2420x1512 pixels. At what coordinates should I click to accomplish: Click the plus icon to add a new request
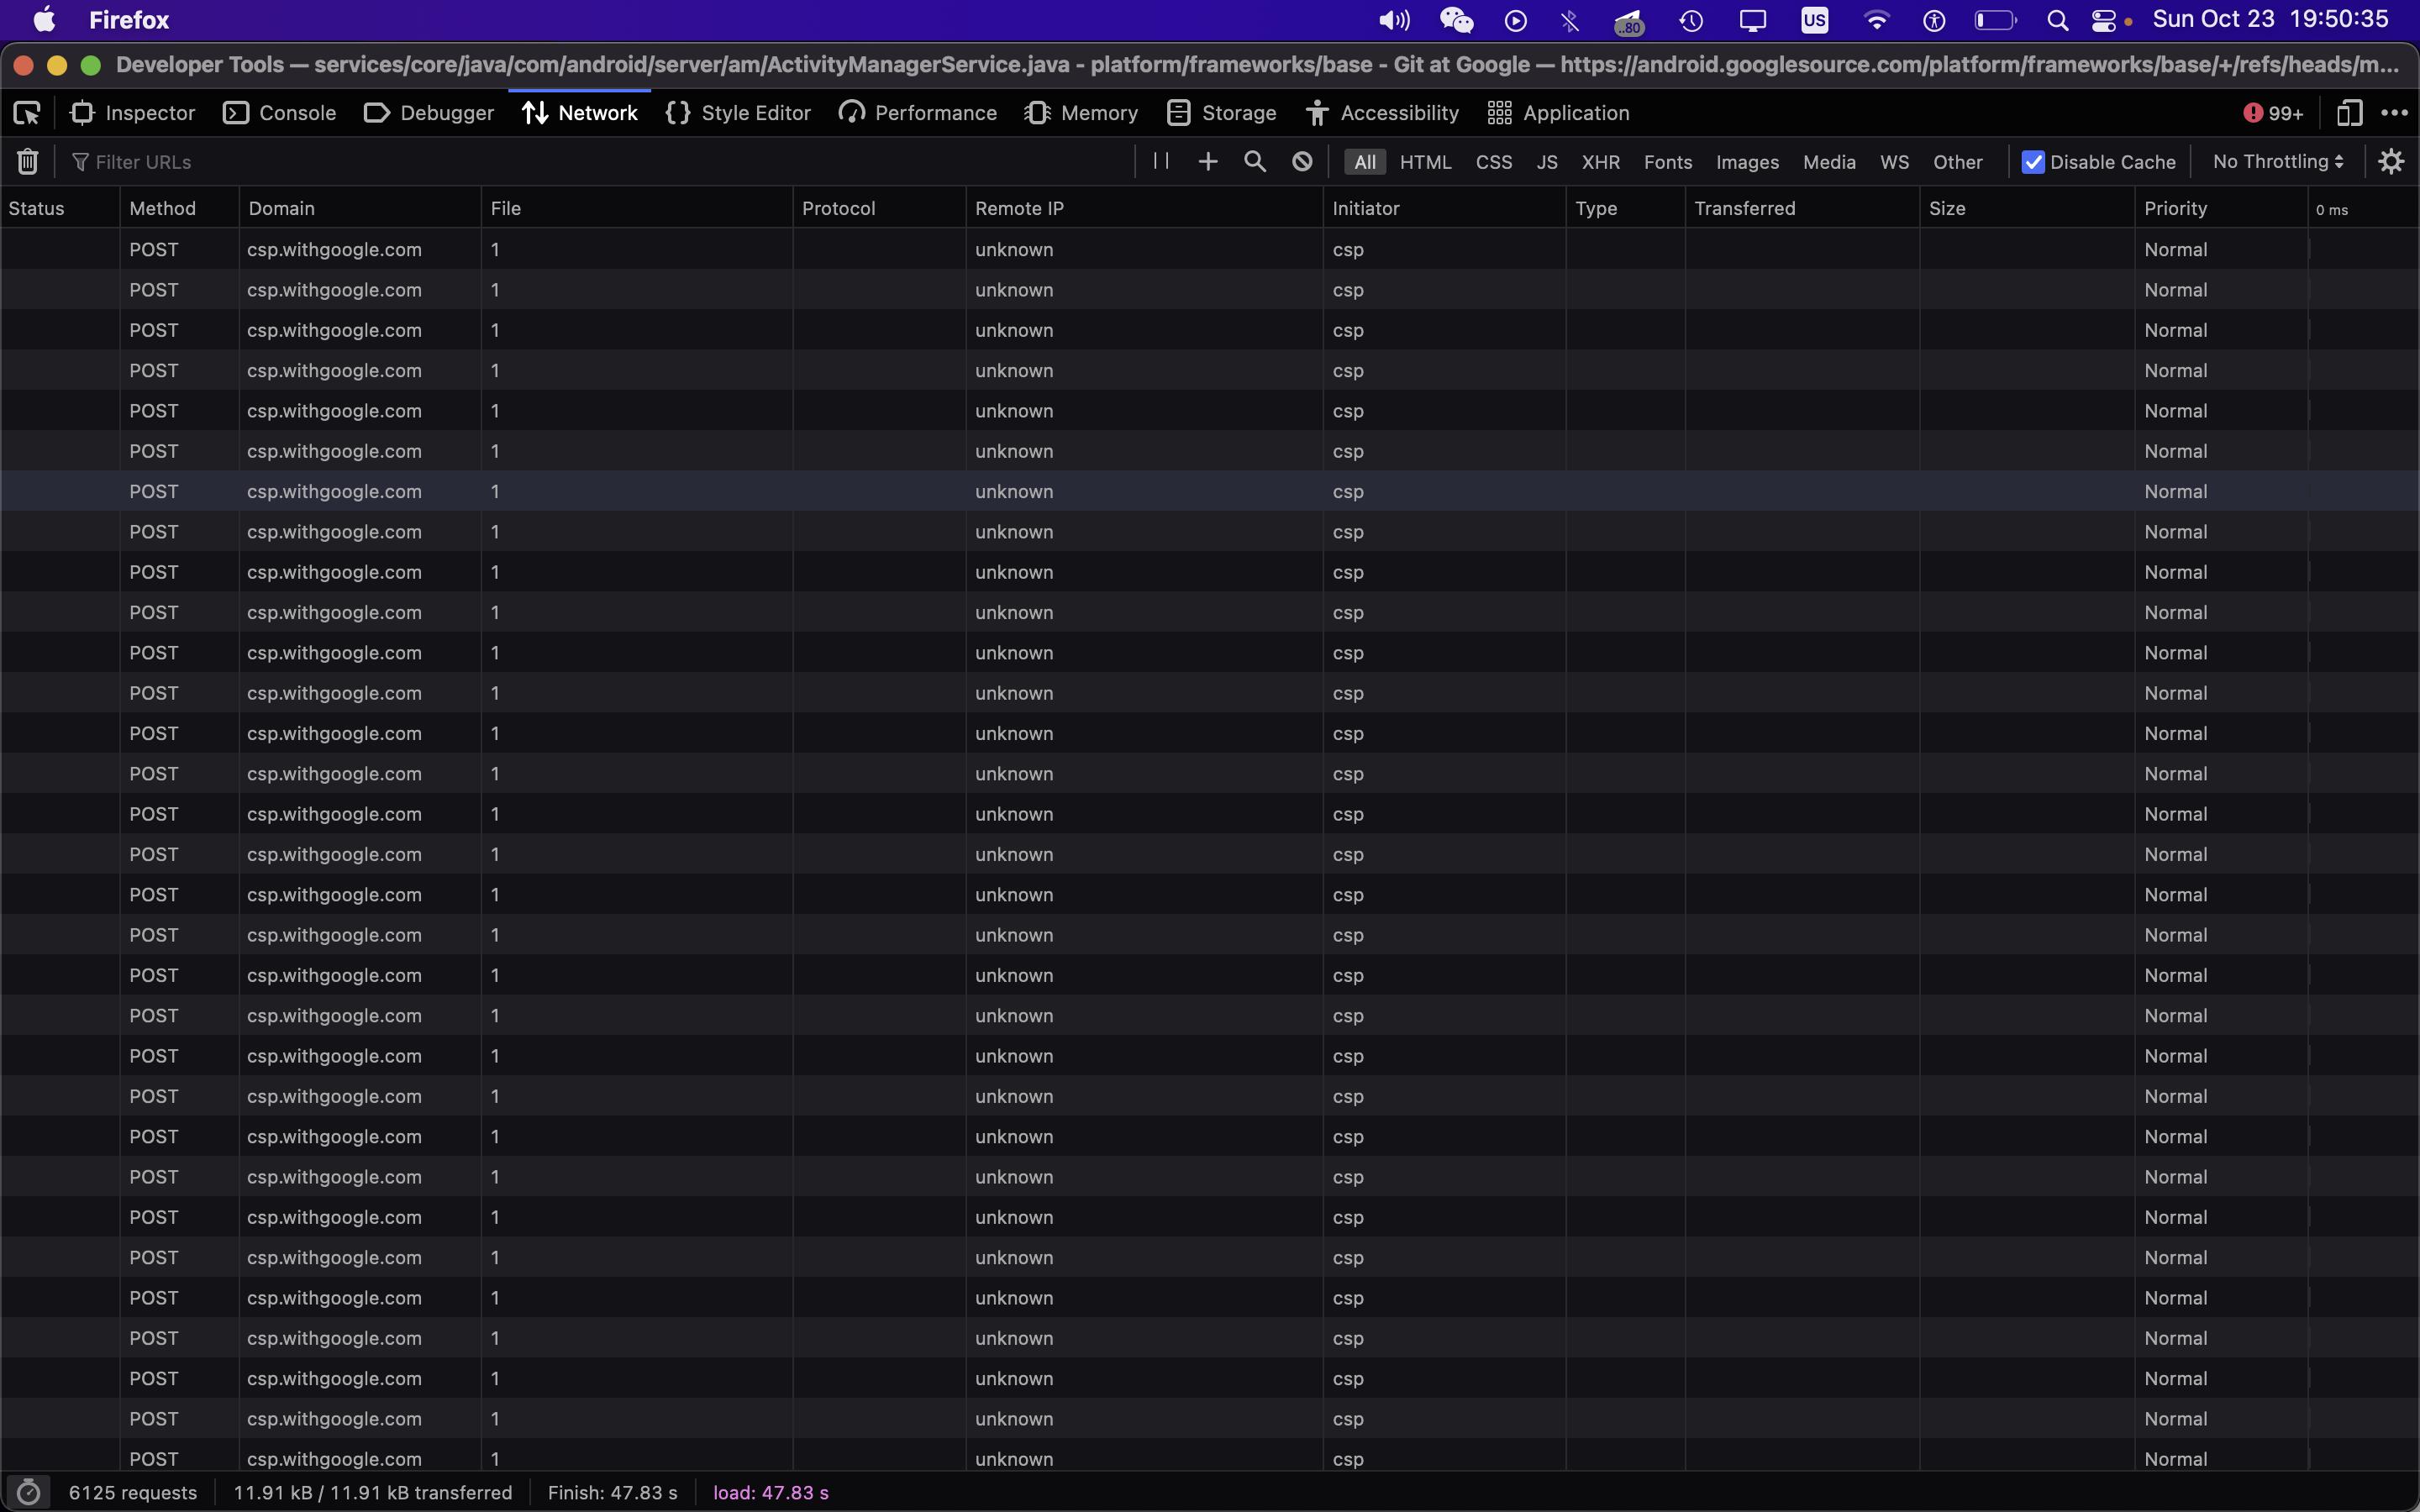click(1208, 162)
